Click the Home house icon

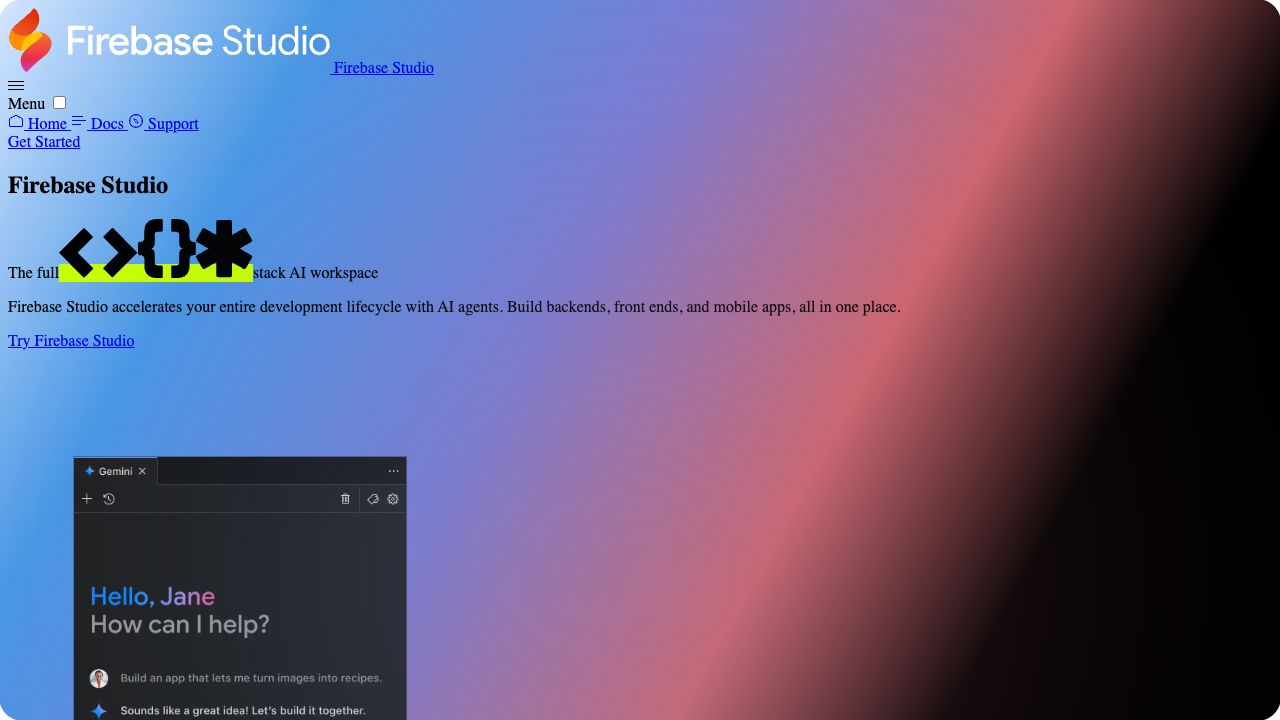16,122
